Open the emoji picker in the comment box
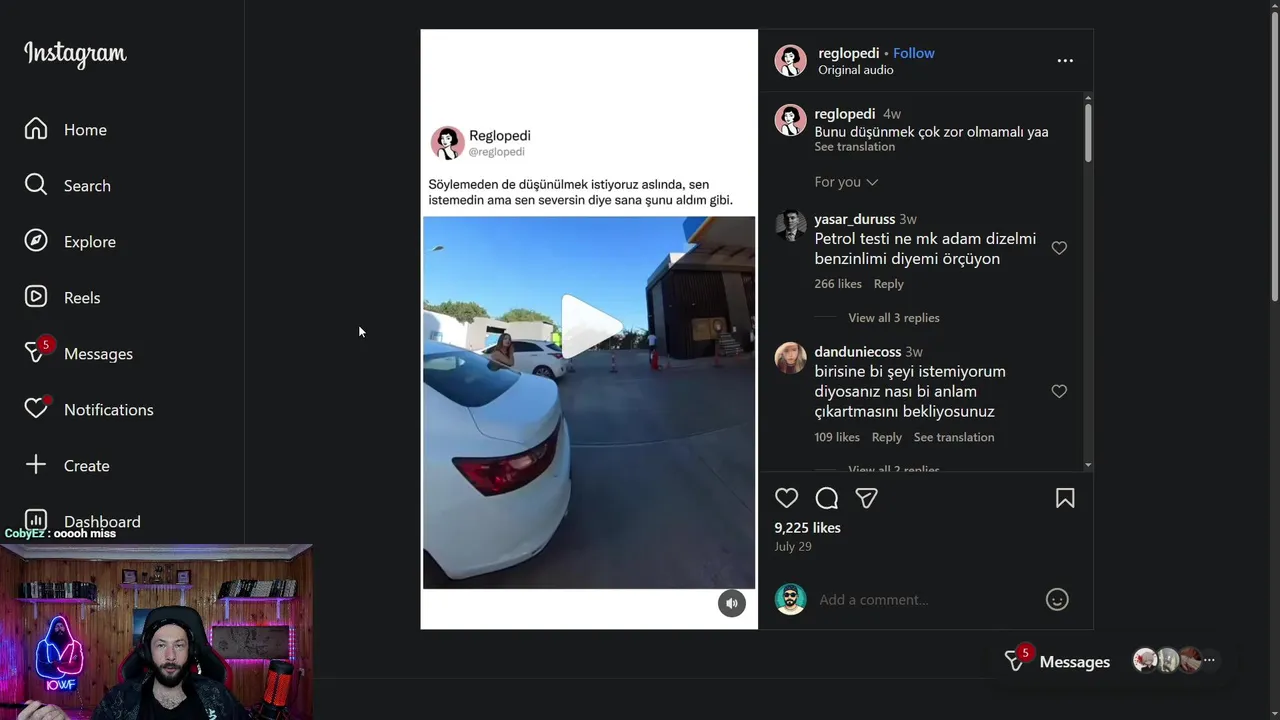The image size is (1280, 720). click(x=1057, y=599)
